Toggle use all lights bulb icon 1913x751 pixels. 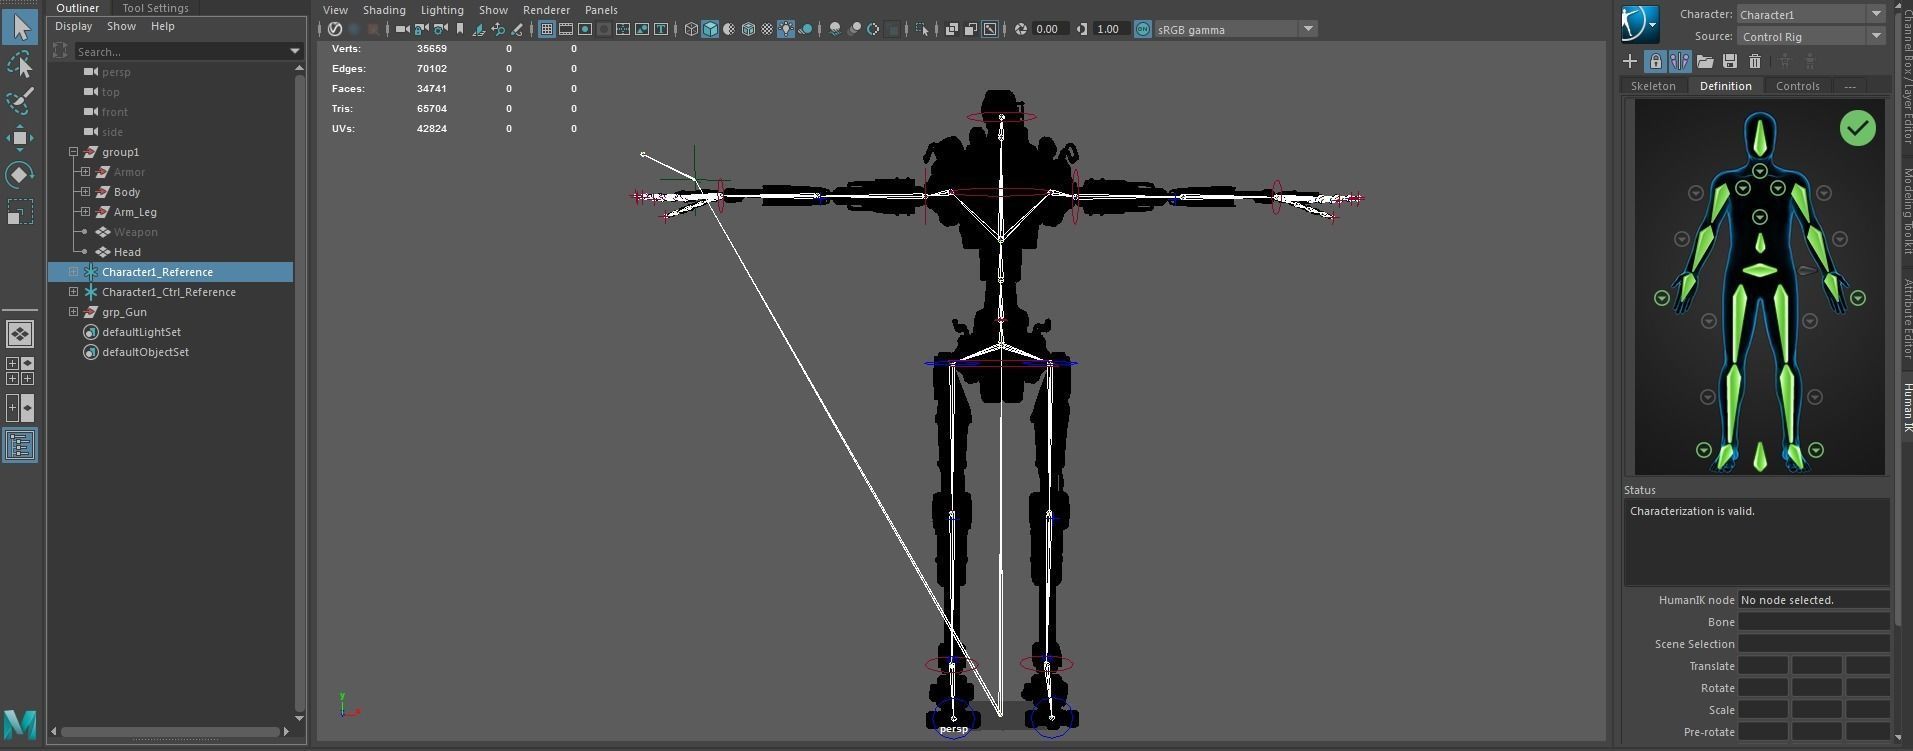pyautogui.click(x=786, y=29)
